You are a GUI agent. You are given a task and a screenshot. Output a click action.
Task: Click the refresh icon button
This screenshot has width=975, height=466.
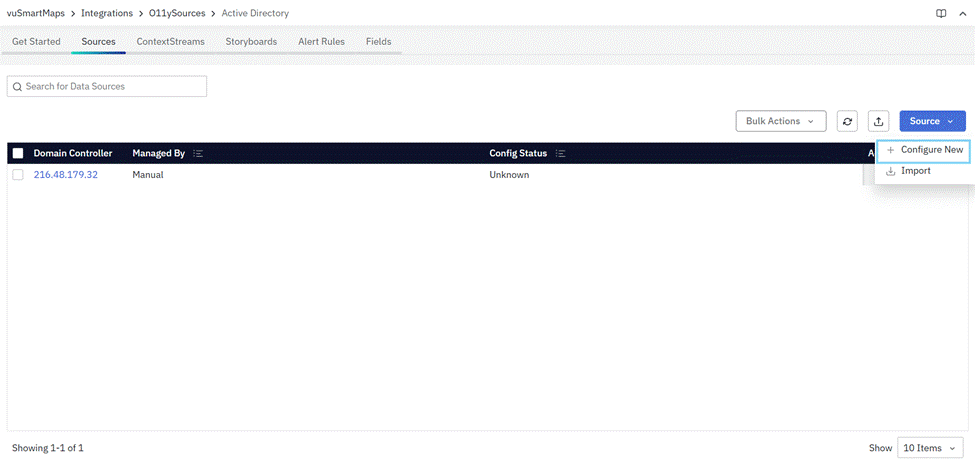point(848,121)
